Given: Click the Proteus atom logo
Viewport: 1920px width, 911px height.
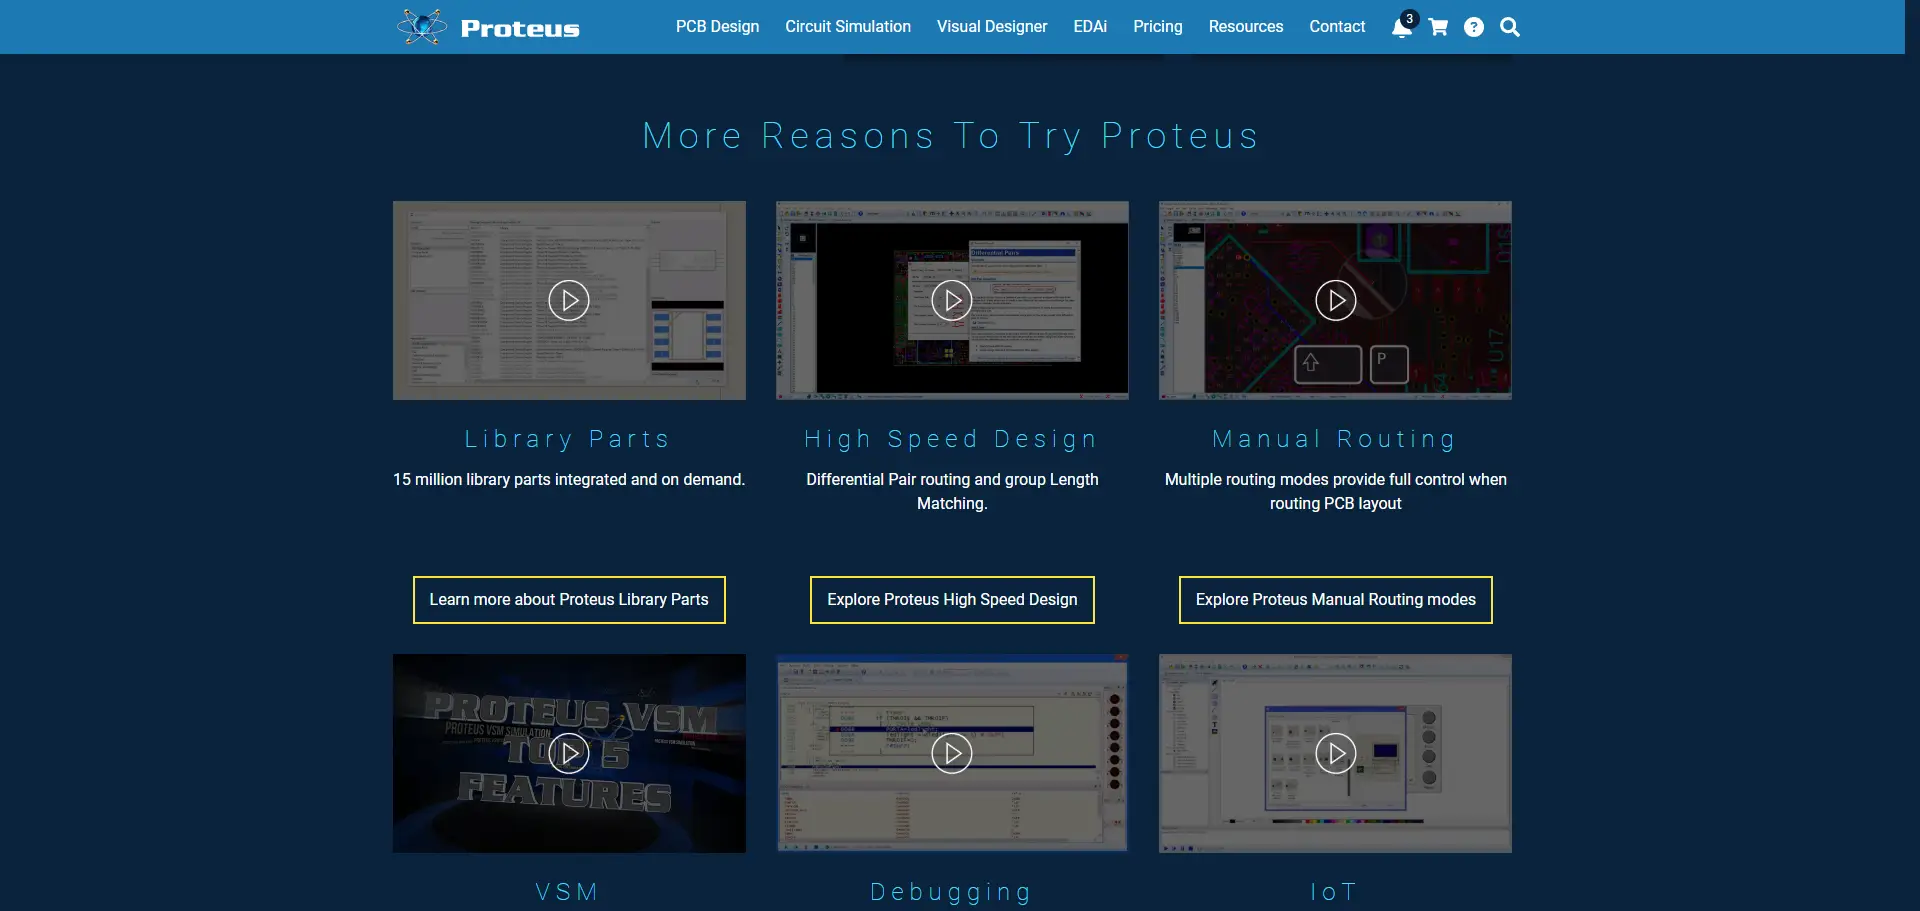Looking at the screenshot, I should 422,27.
